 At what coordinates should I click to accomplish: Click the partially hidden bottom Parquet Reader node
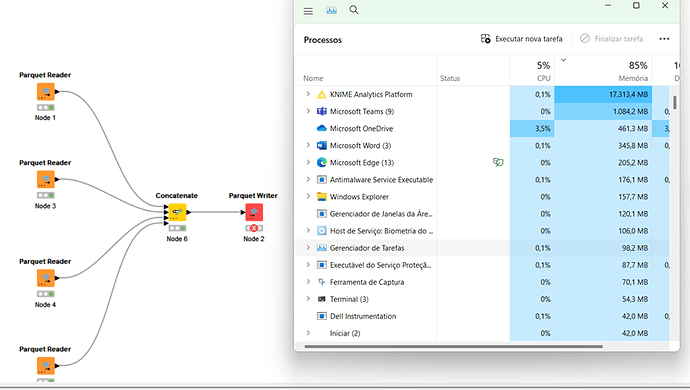tap(45, 366)
